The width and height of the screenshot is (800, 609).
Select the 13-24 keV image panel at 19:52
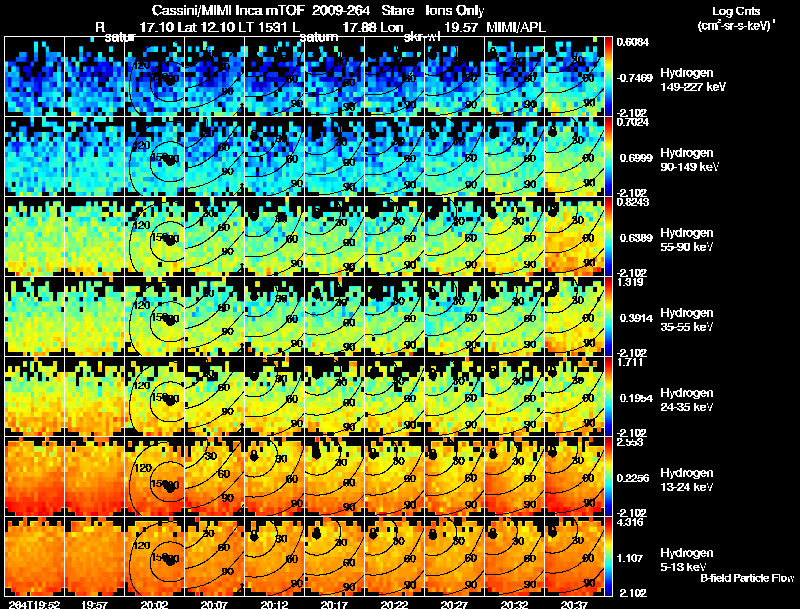(34, 477)
